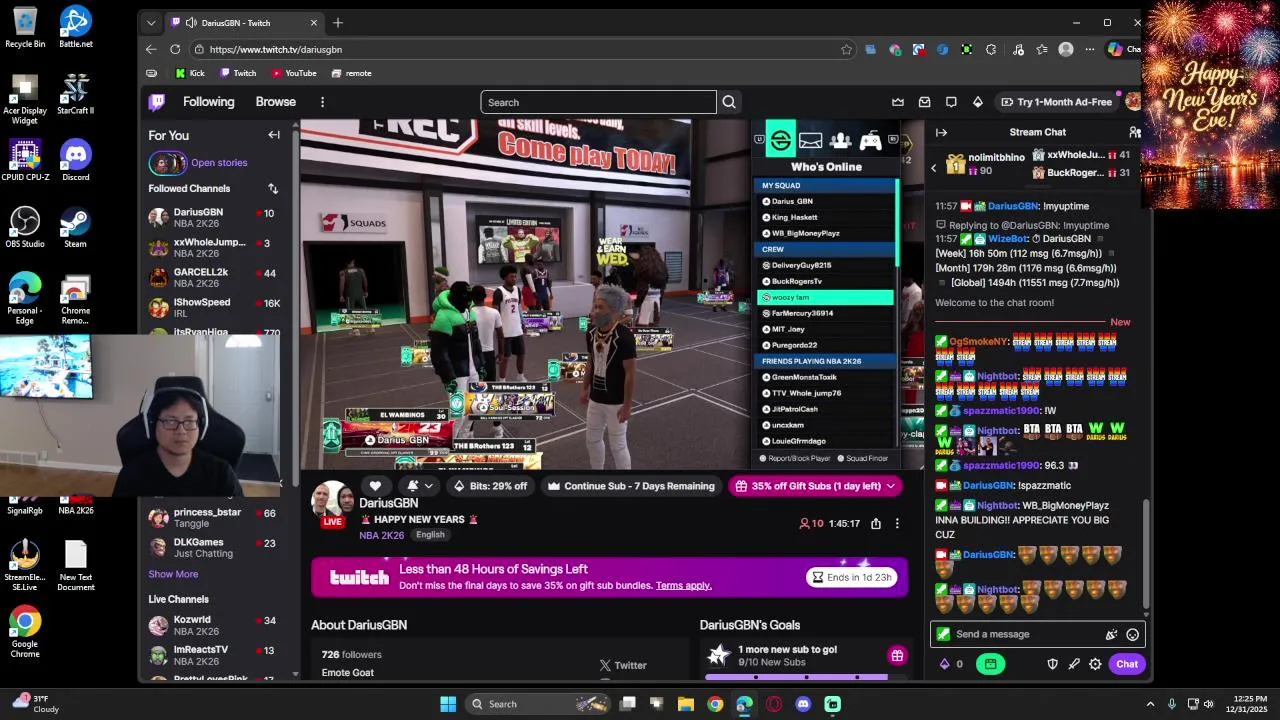
Task: Select Kozwrld in live channels
Action: click(213, 625)
